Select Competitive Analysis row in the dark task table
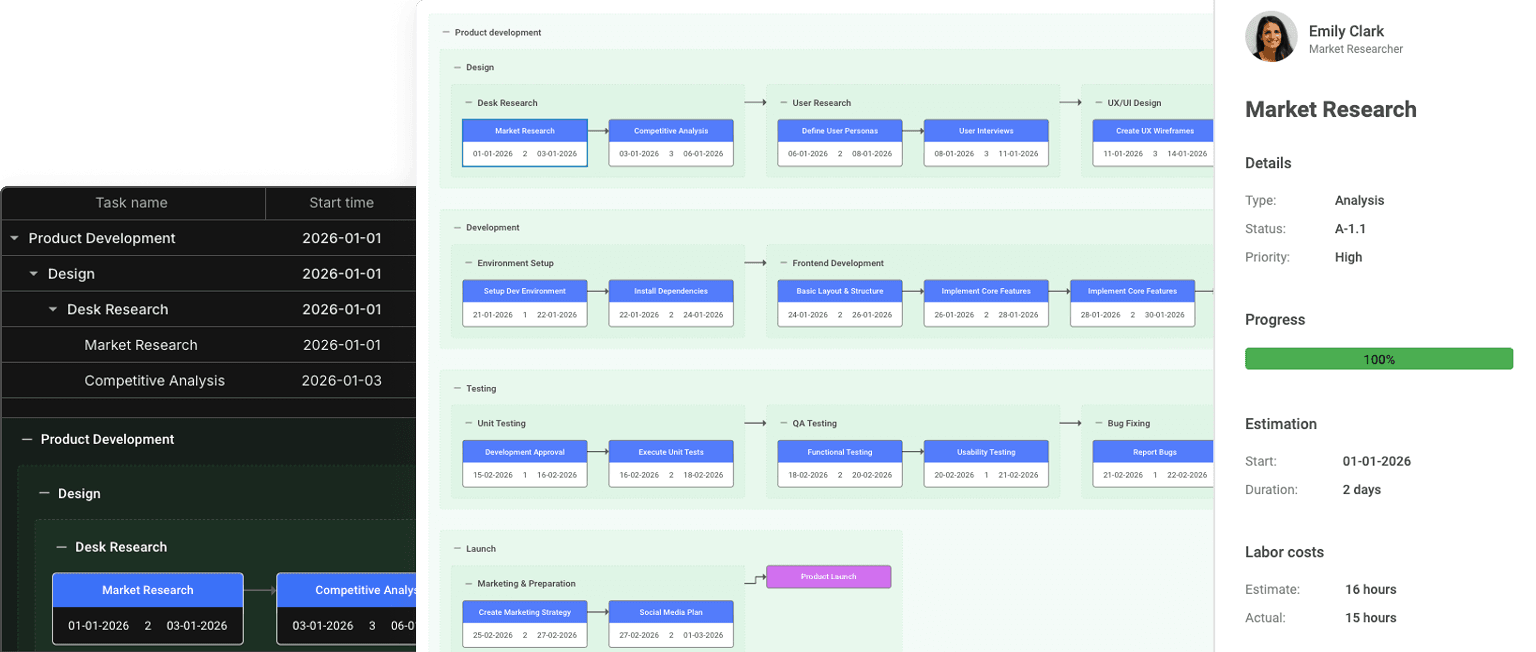The width and height of the screenshot is (1536, 652). (208, 381)
